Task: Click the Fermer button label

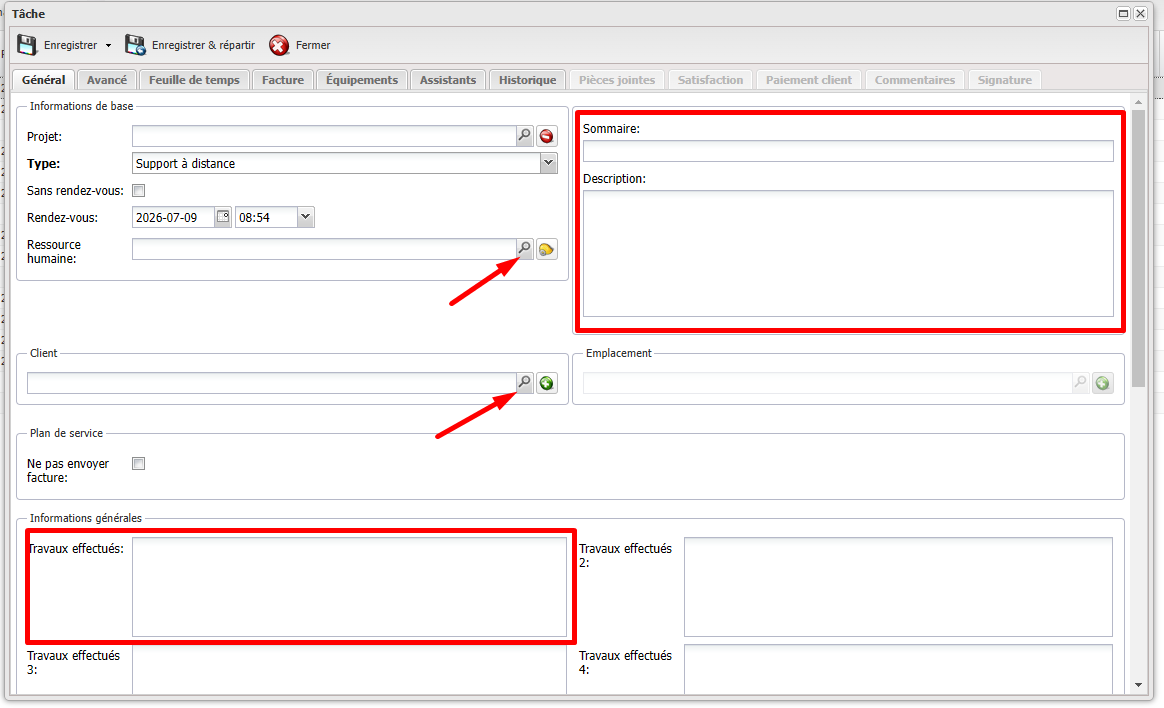Action: click(313, 45)
